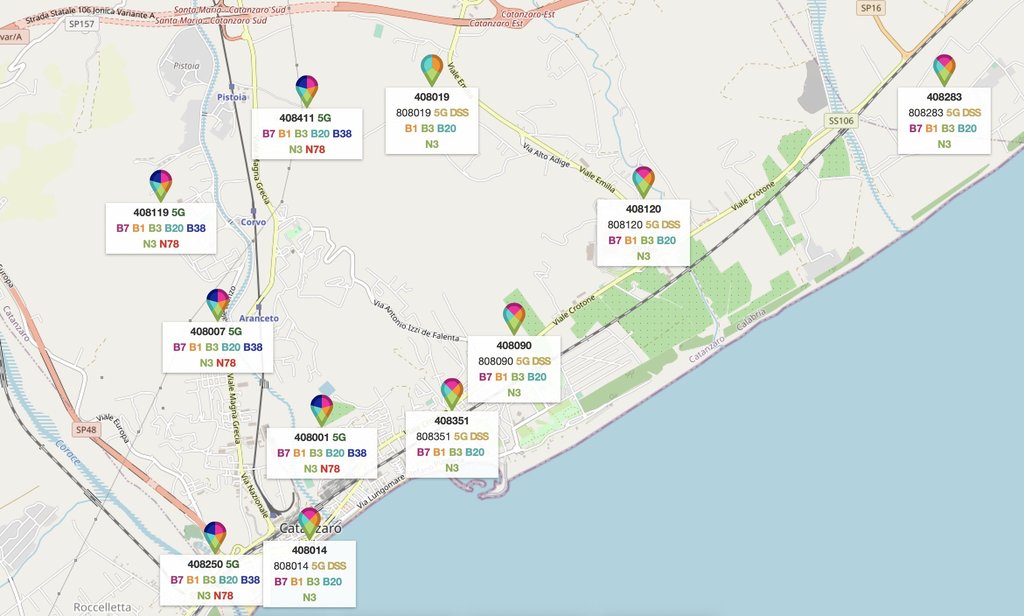Select the 408090 location pin

click(x=514, y=317)
